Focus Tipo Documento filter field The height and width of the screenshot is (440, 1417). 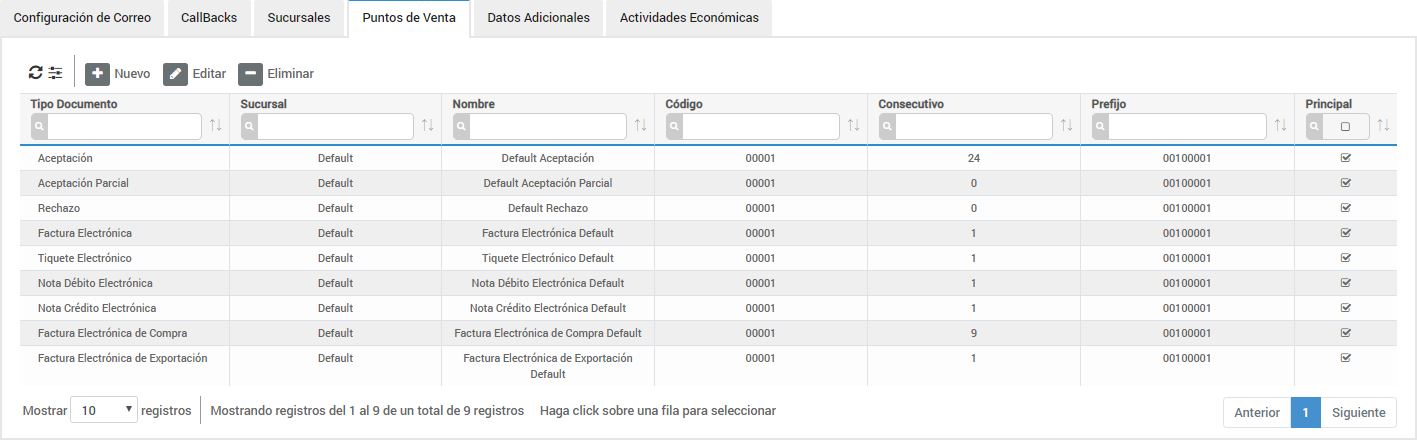[x=125, y=126]
